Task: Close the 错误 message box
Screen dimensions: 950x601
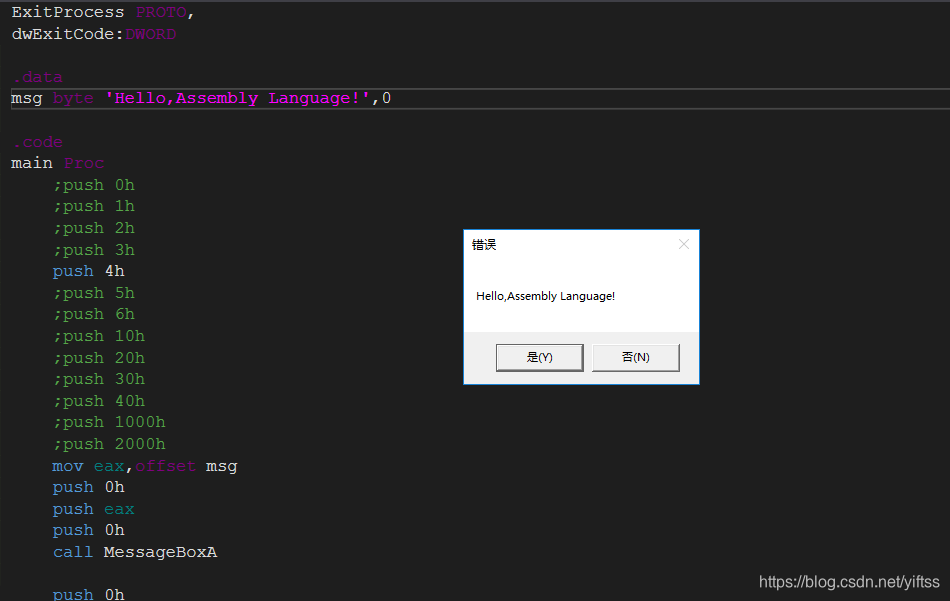Action: coord(683,244)
